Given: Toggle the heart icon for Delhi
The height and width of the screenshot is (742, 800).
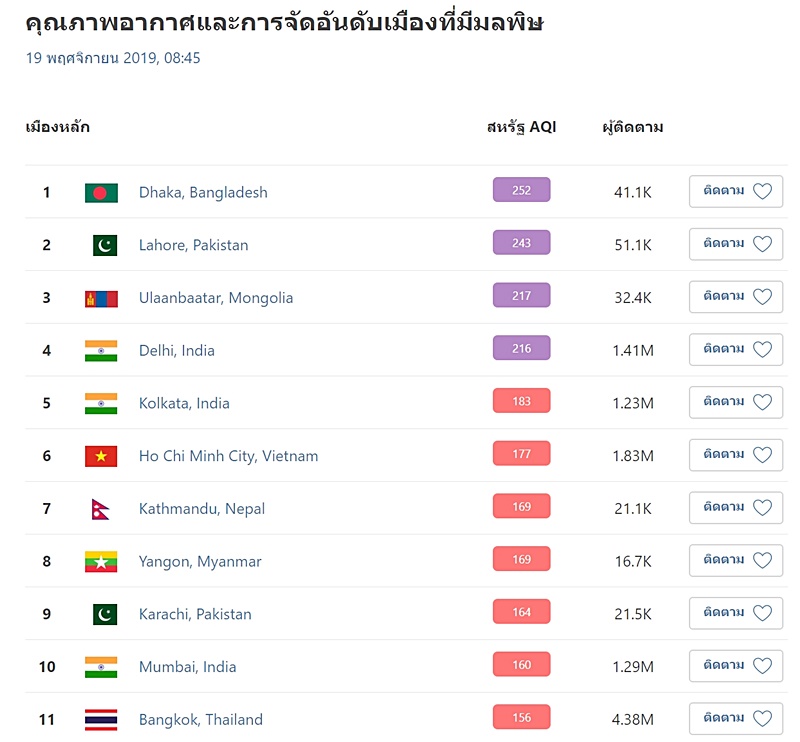Looking at the screenshot, I should [x=762, y=350].
